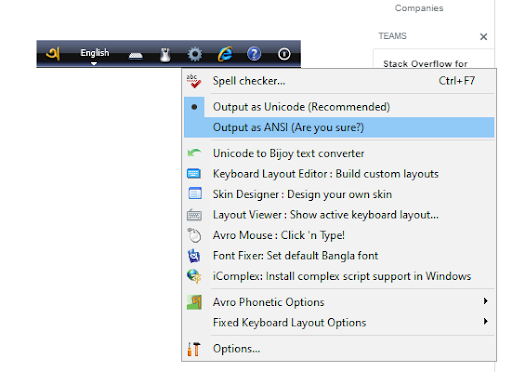Image resolution: width=512 pixels, height=372 pixels.
Task: Open iComplex complex script support entry
Action: coord(339,276)
